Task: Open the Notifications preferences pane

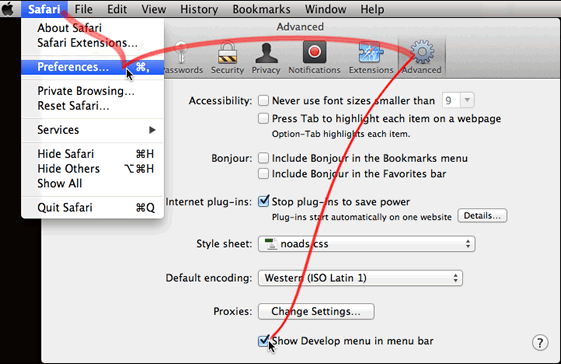Action: [314, 57]
